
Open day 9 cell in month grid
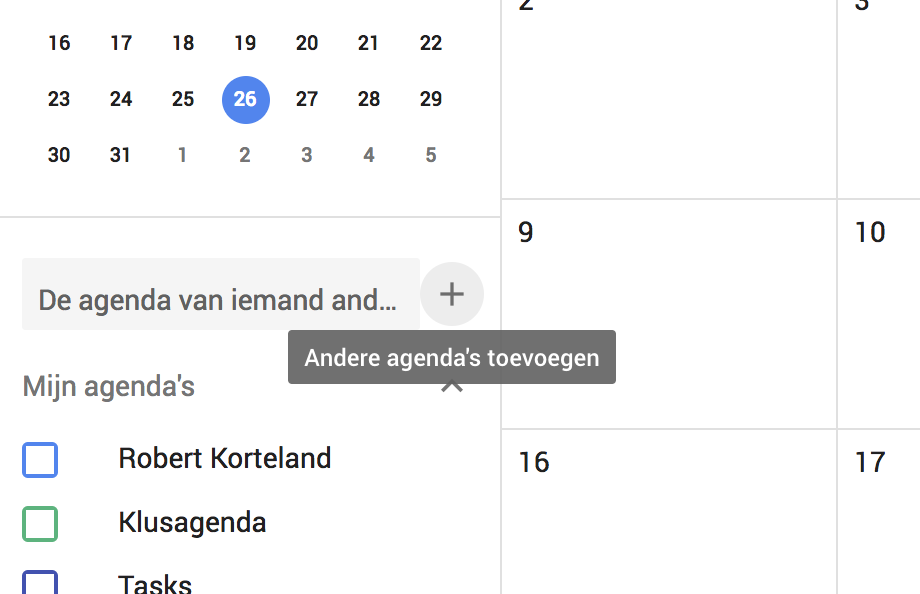(x=668, y=320)
